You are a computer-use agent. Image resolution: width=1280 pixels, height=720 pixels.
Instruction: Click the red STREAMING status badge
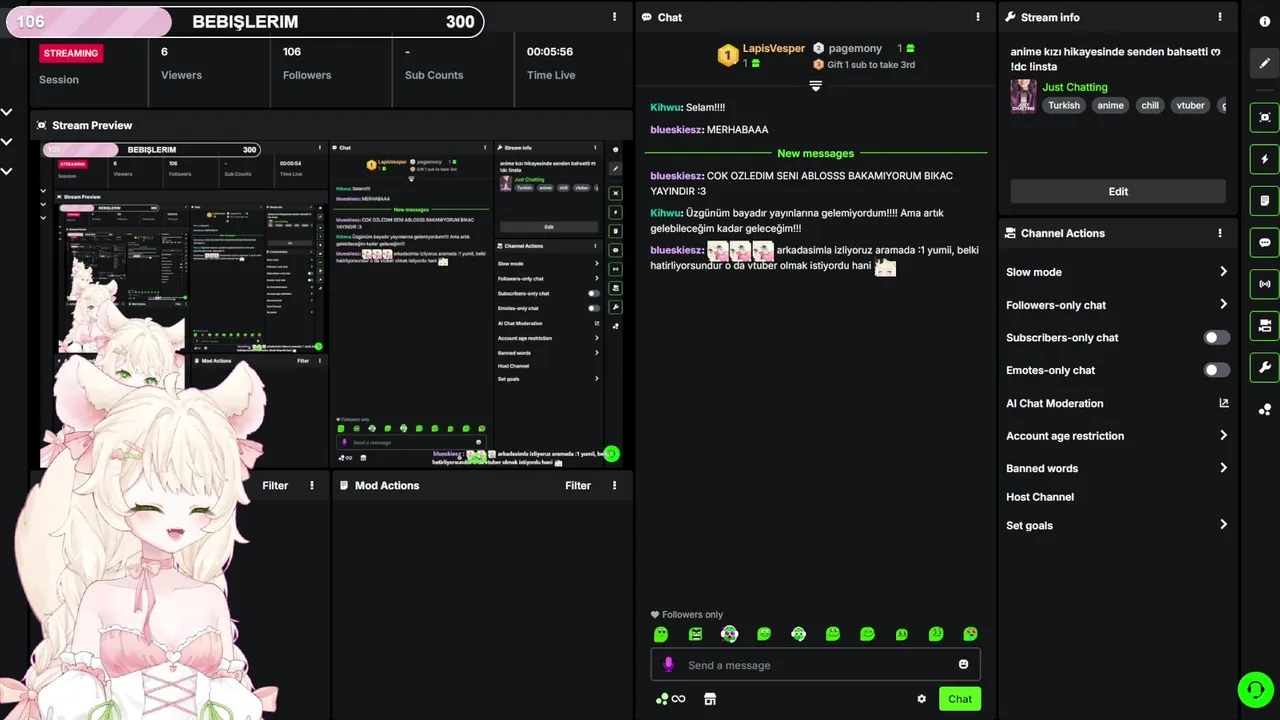tap(71, 53)
